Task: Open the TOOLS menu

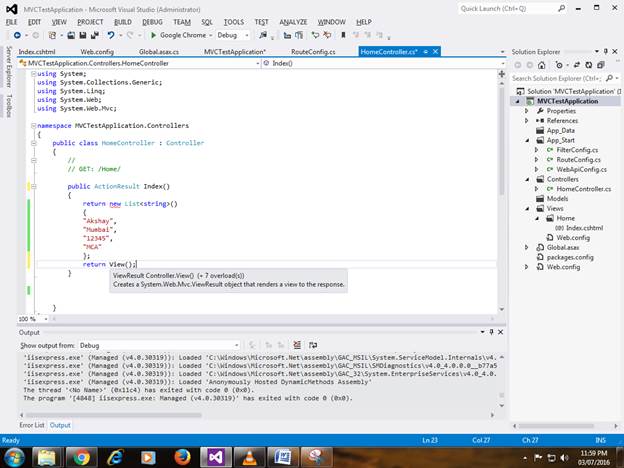Action: [x=234, y=22]
